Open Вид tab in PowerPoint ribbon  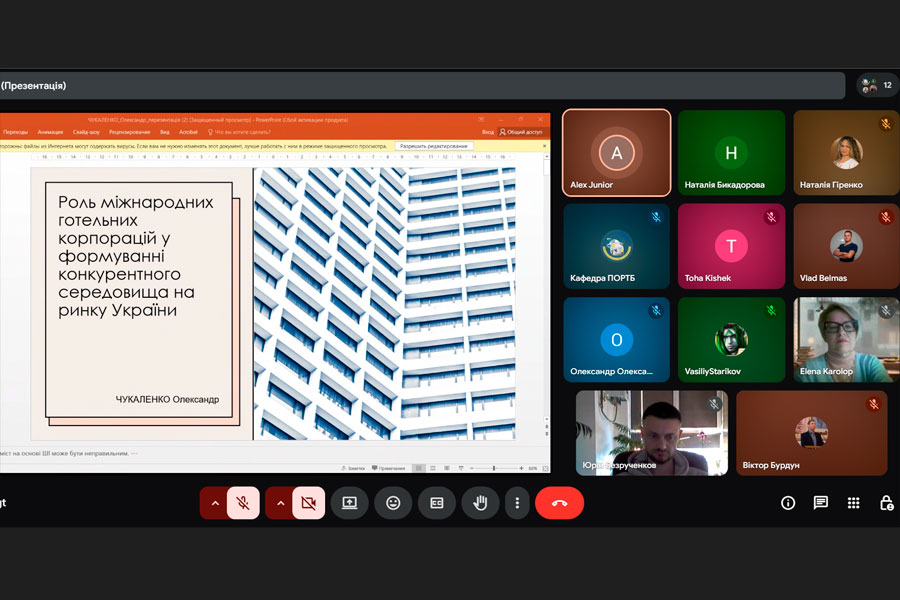165,132
